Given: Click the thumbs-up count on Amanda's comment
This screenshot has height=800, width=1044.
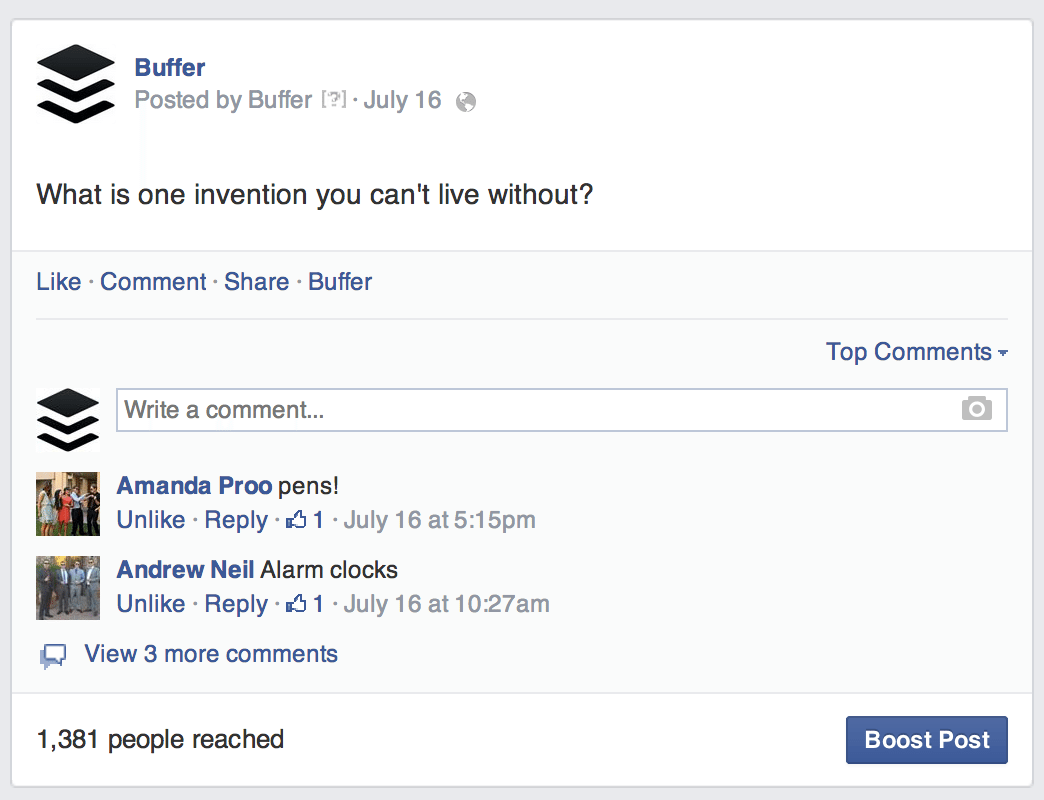Looking at the screenshot, I should 305,520.
